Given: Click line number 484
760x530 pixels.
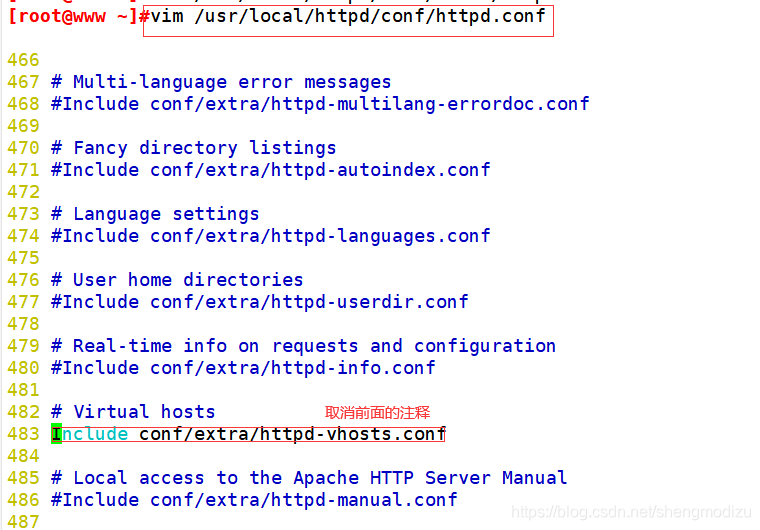Looking at the screenshot, I should 23,456.
